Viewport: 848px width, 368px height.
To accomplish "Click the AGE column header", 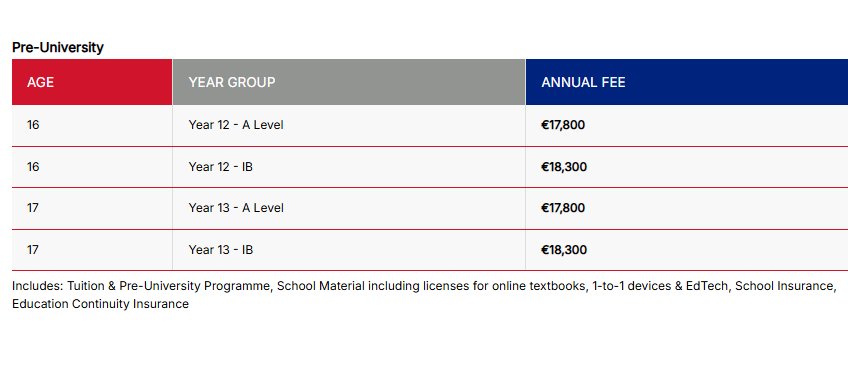I will (92, 82).
